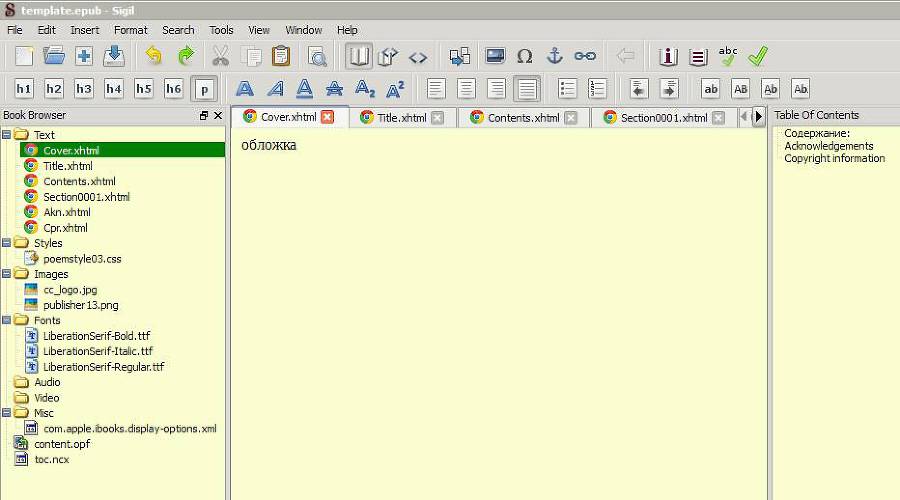Toggle justify text alignment
The height and width of the screenshot is (500, 900).
[527, 89]
